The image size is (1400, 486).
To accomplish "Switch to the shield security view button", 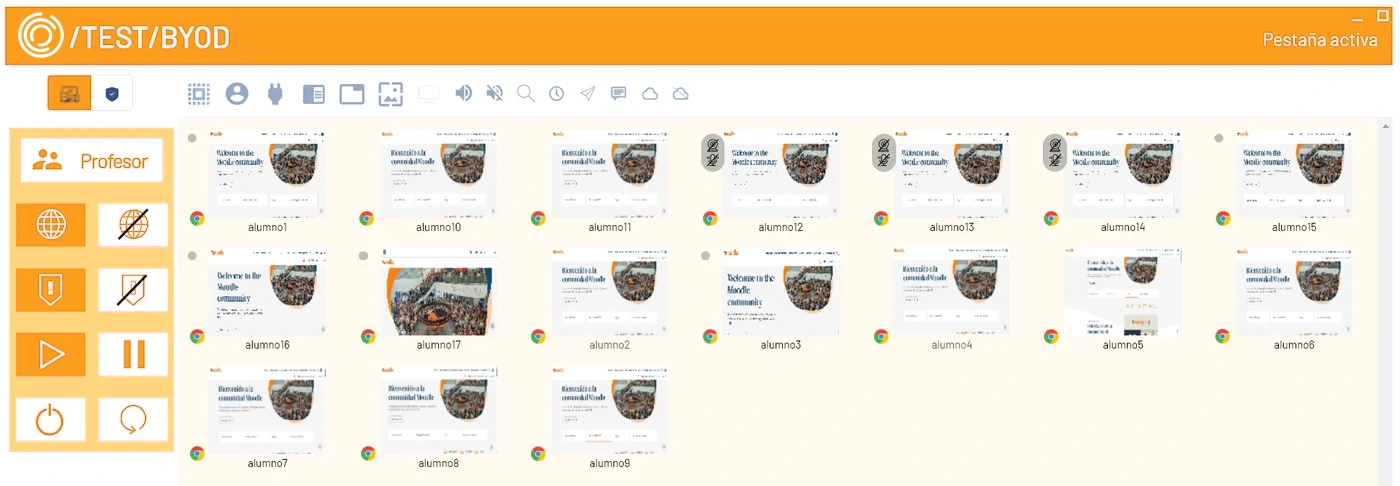I will (x=112, y=93).
